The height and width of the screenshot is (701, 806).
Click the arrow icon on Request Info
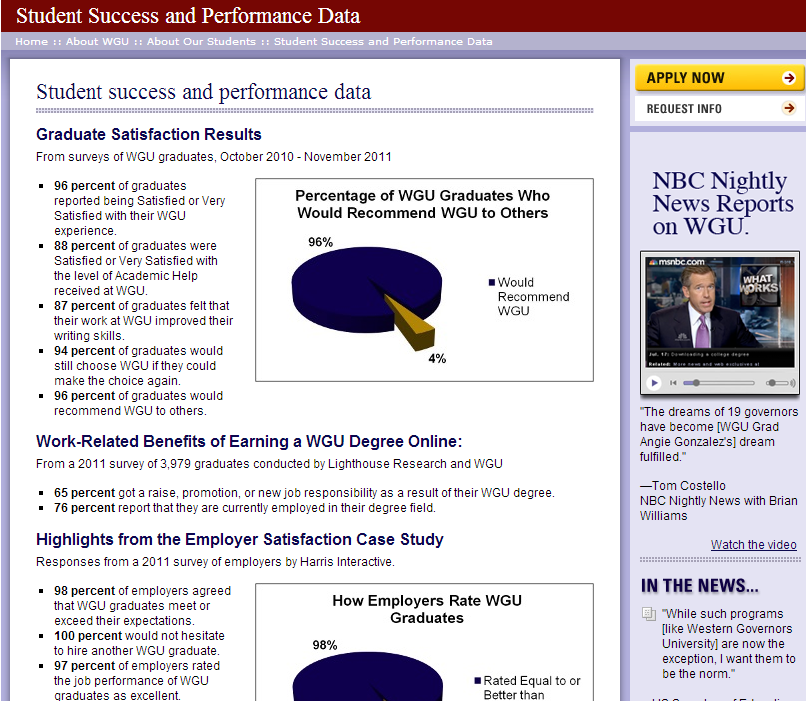[789, 108]
